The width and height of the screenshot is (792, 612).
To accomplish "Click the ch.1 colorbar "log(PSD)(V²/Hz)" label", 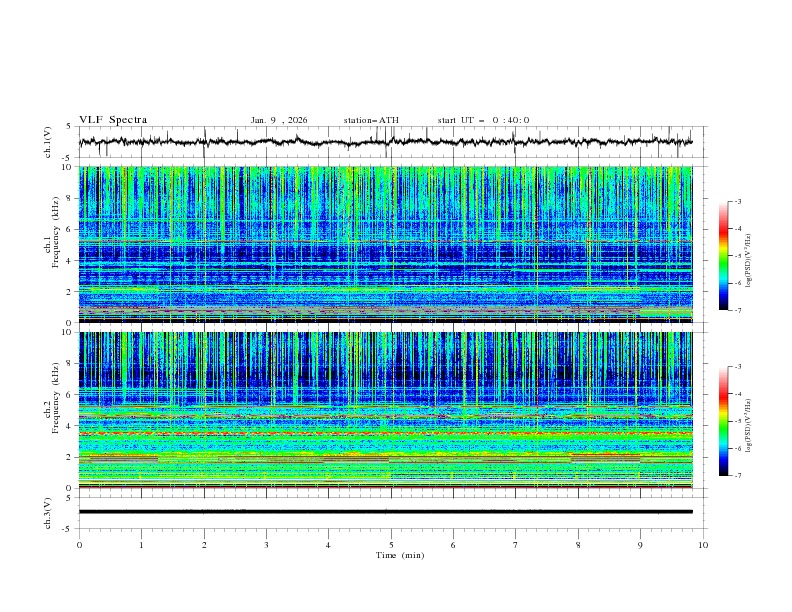I will [x=748, y=261].
